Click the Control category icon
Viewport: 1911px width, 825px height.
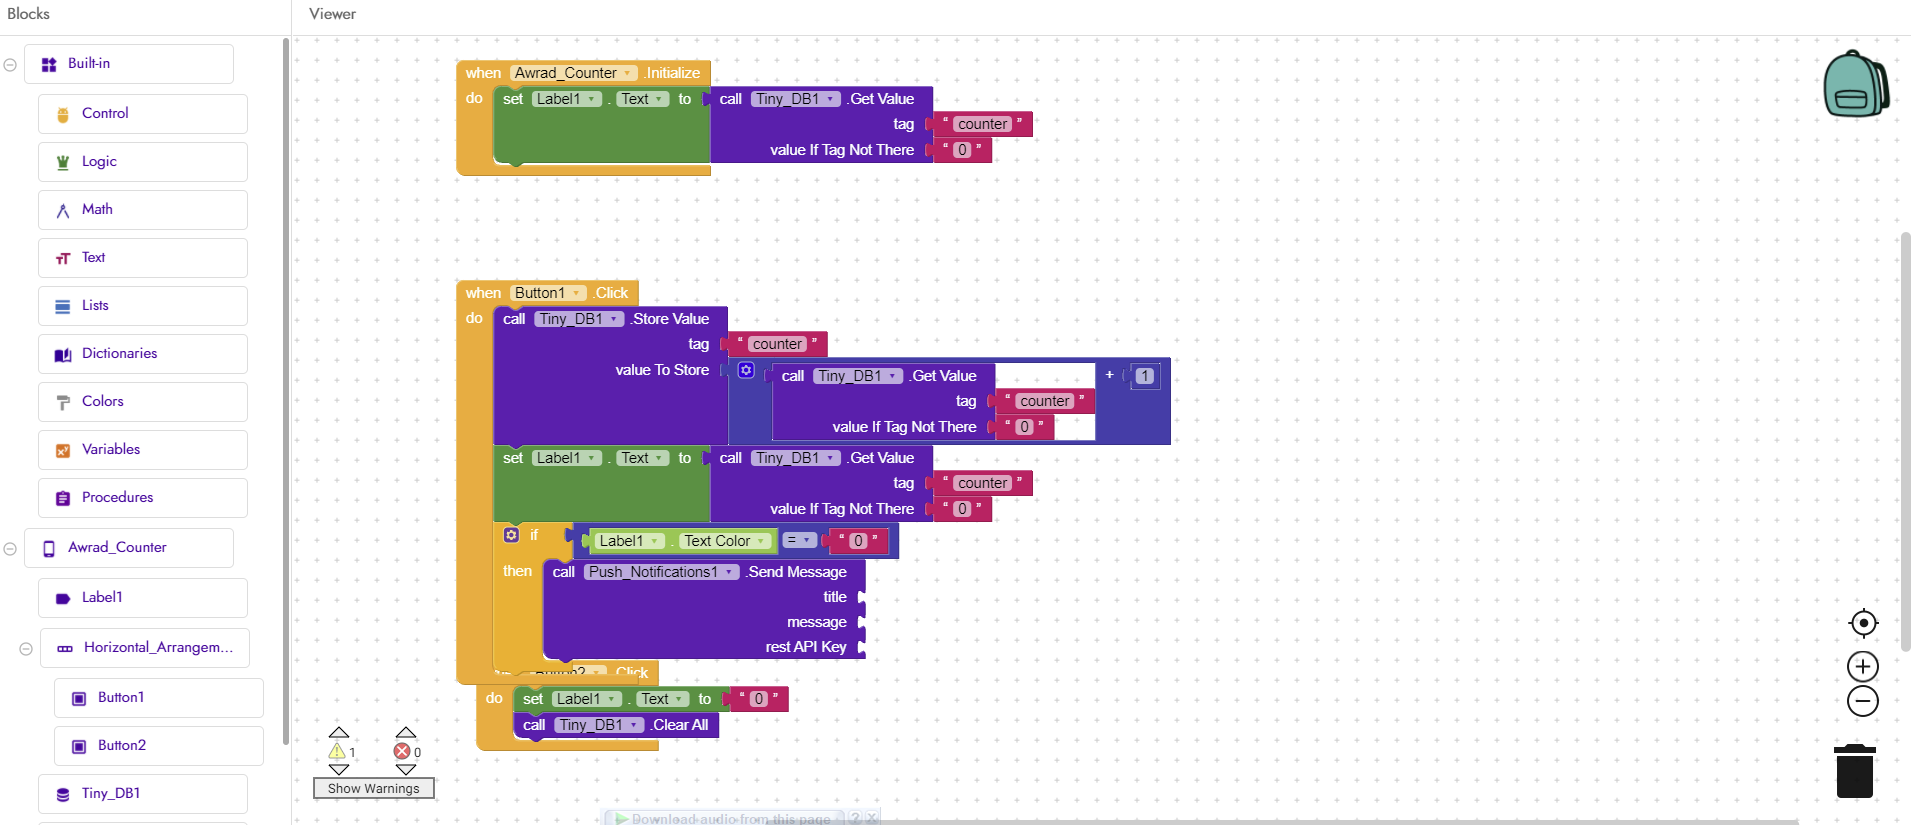[x=63, y=114]
